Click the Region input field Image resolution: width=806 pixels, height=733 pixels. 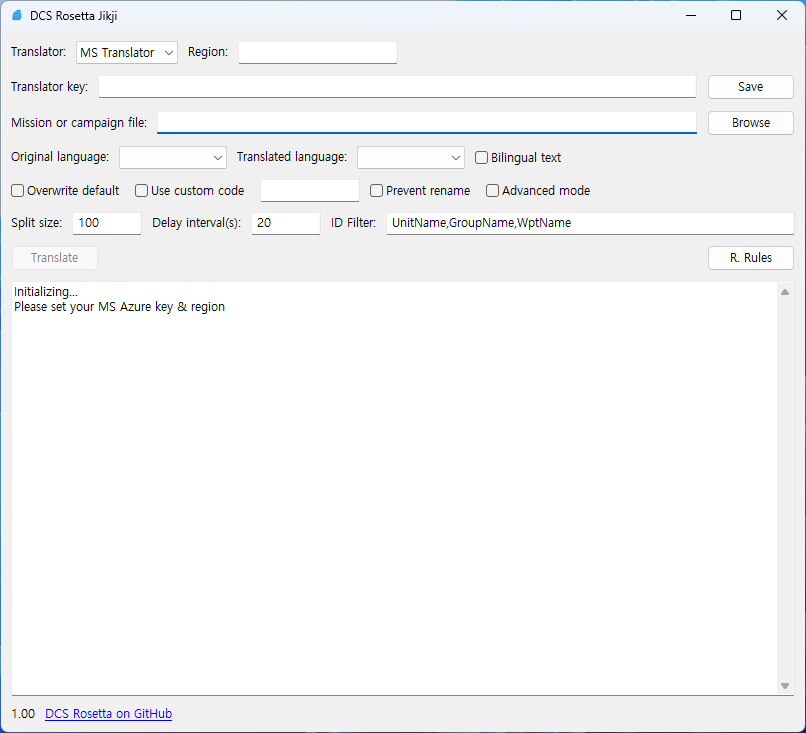click(317, 52)
